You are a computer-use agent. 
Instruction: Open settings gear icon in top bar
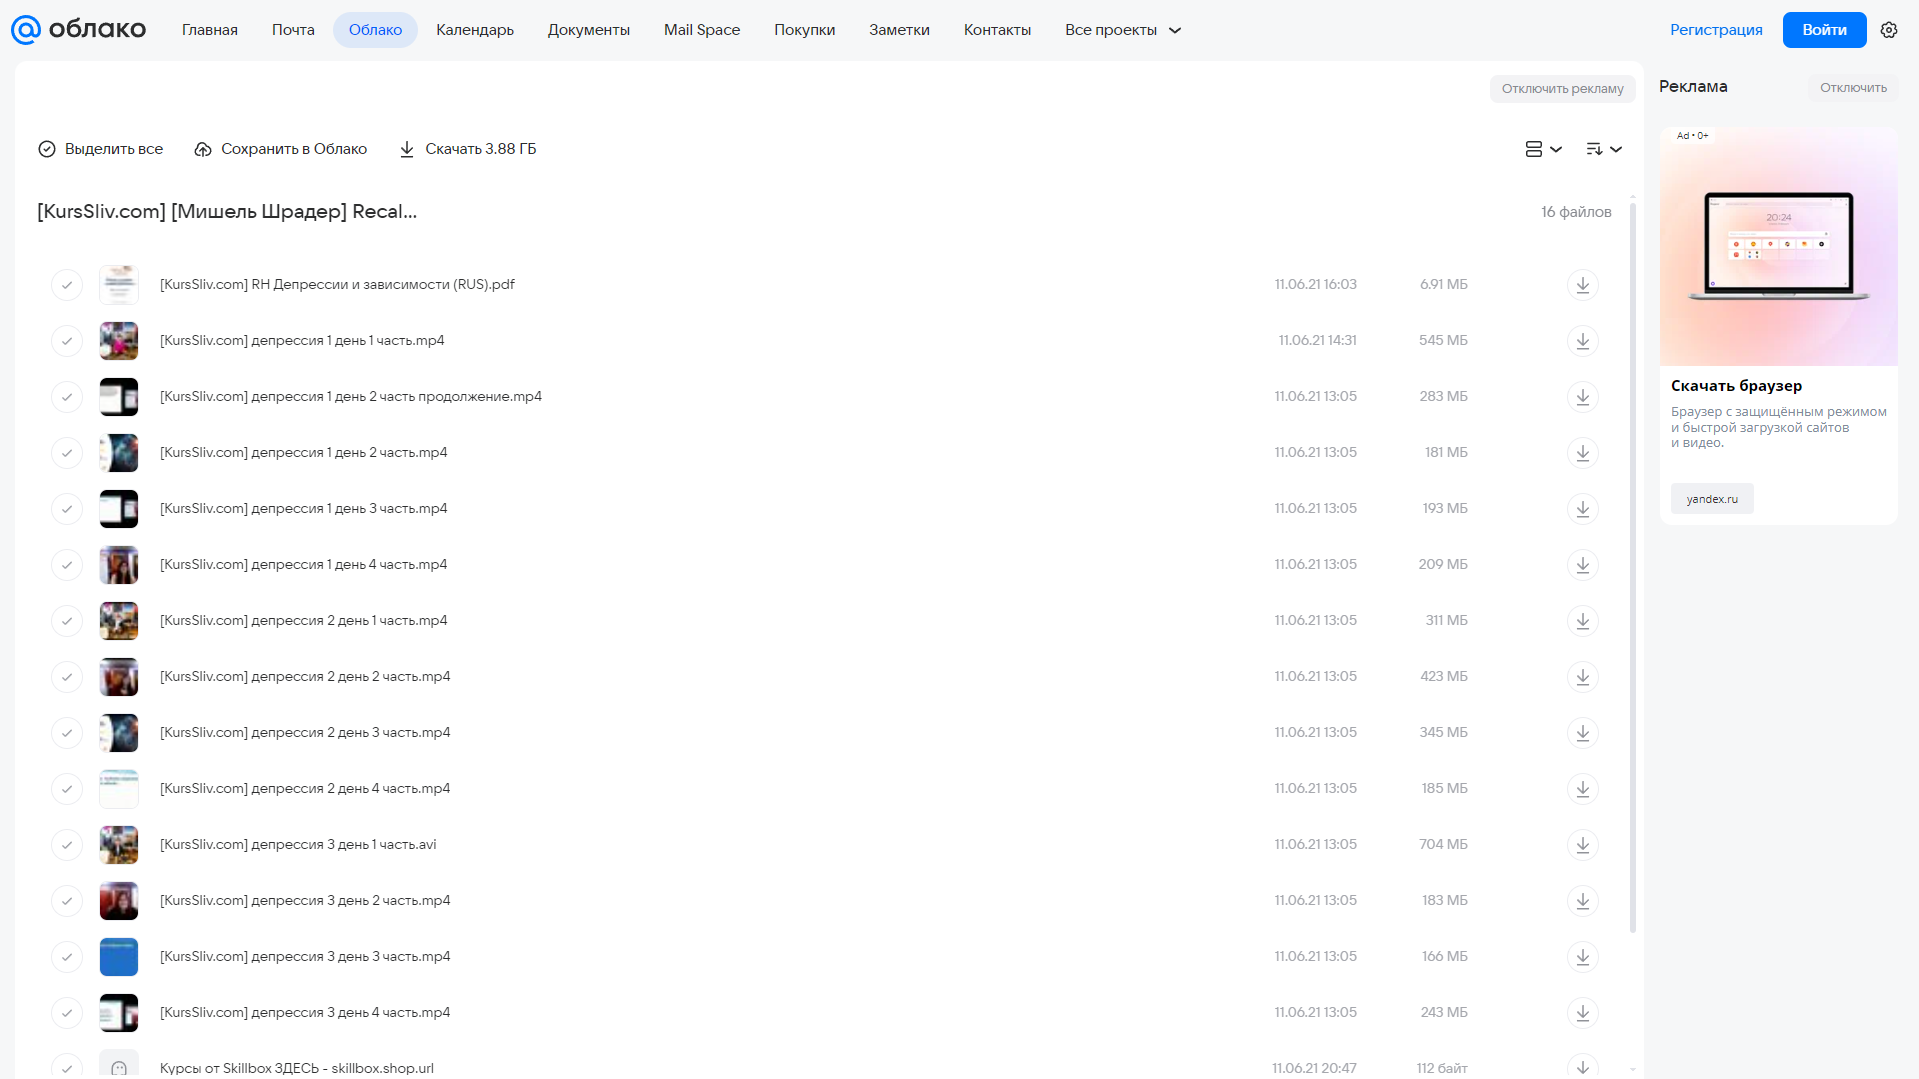coord(1889,30)
